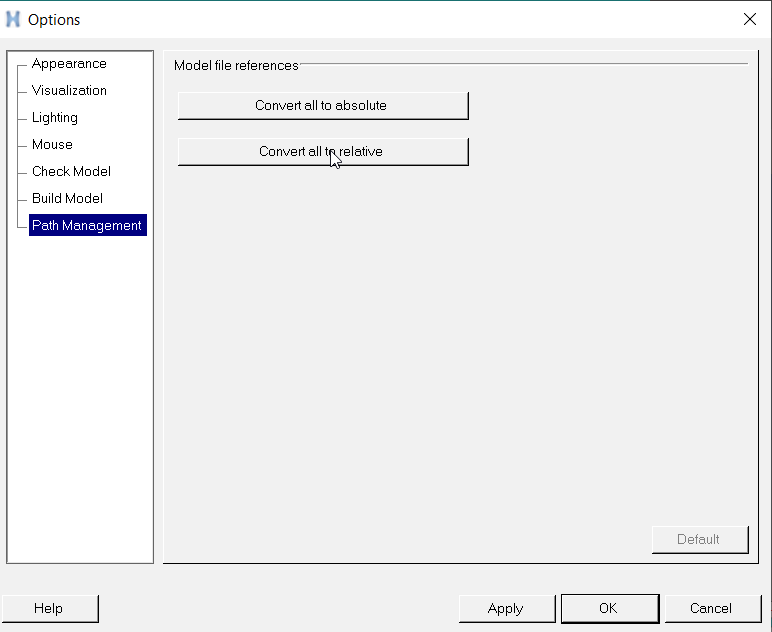
Task: Cancel the Options dialog
Action: (713, 608)
